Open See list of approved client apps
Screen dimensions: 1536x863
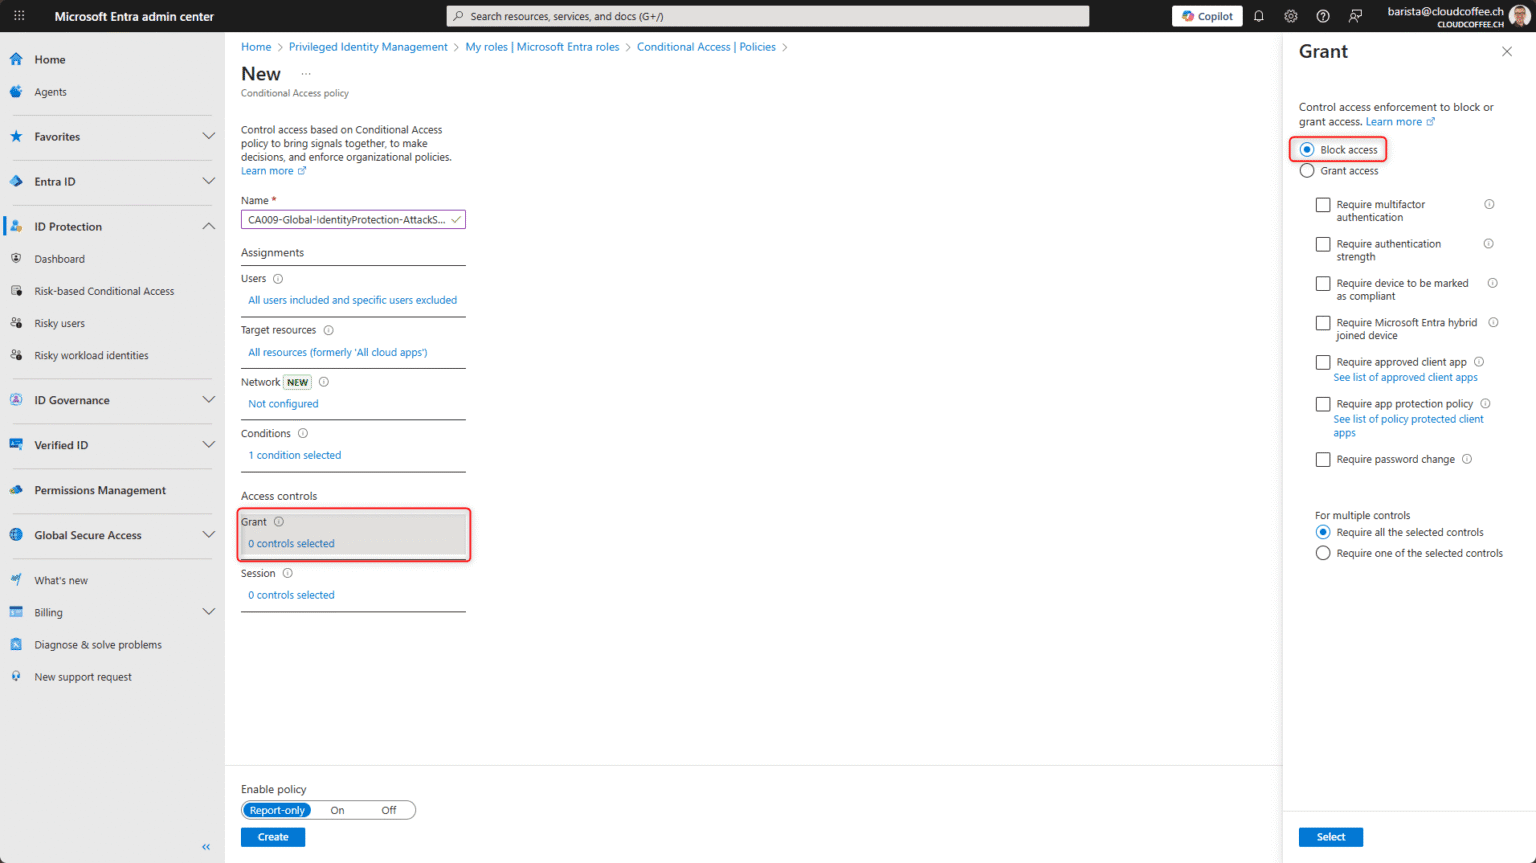[1404, 377]
